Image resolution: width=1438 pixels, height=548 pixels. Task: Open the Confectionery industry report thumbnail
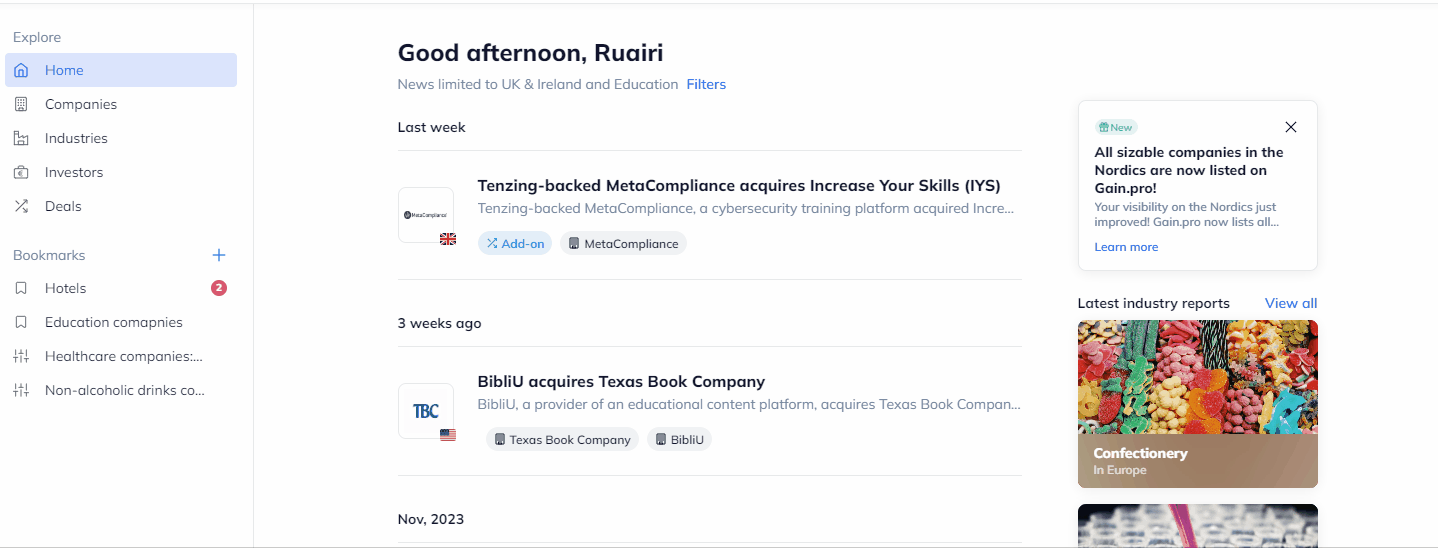point(1198,404)
